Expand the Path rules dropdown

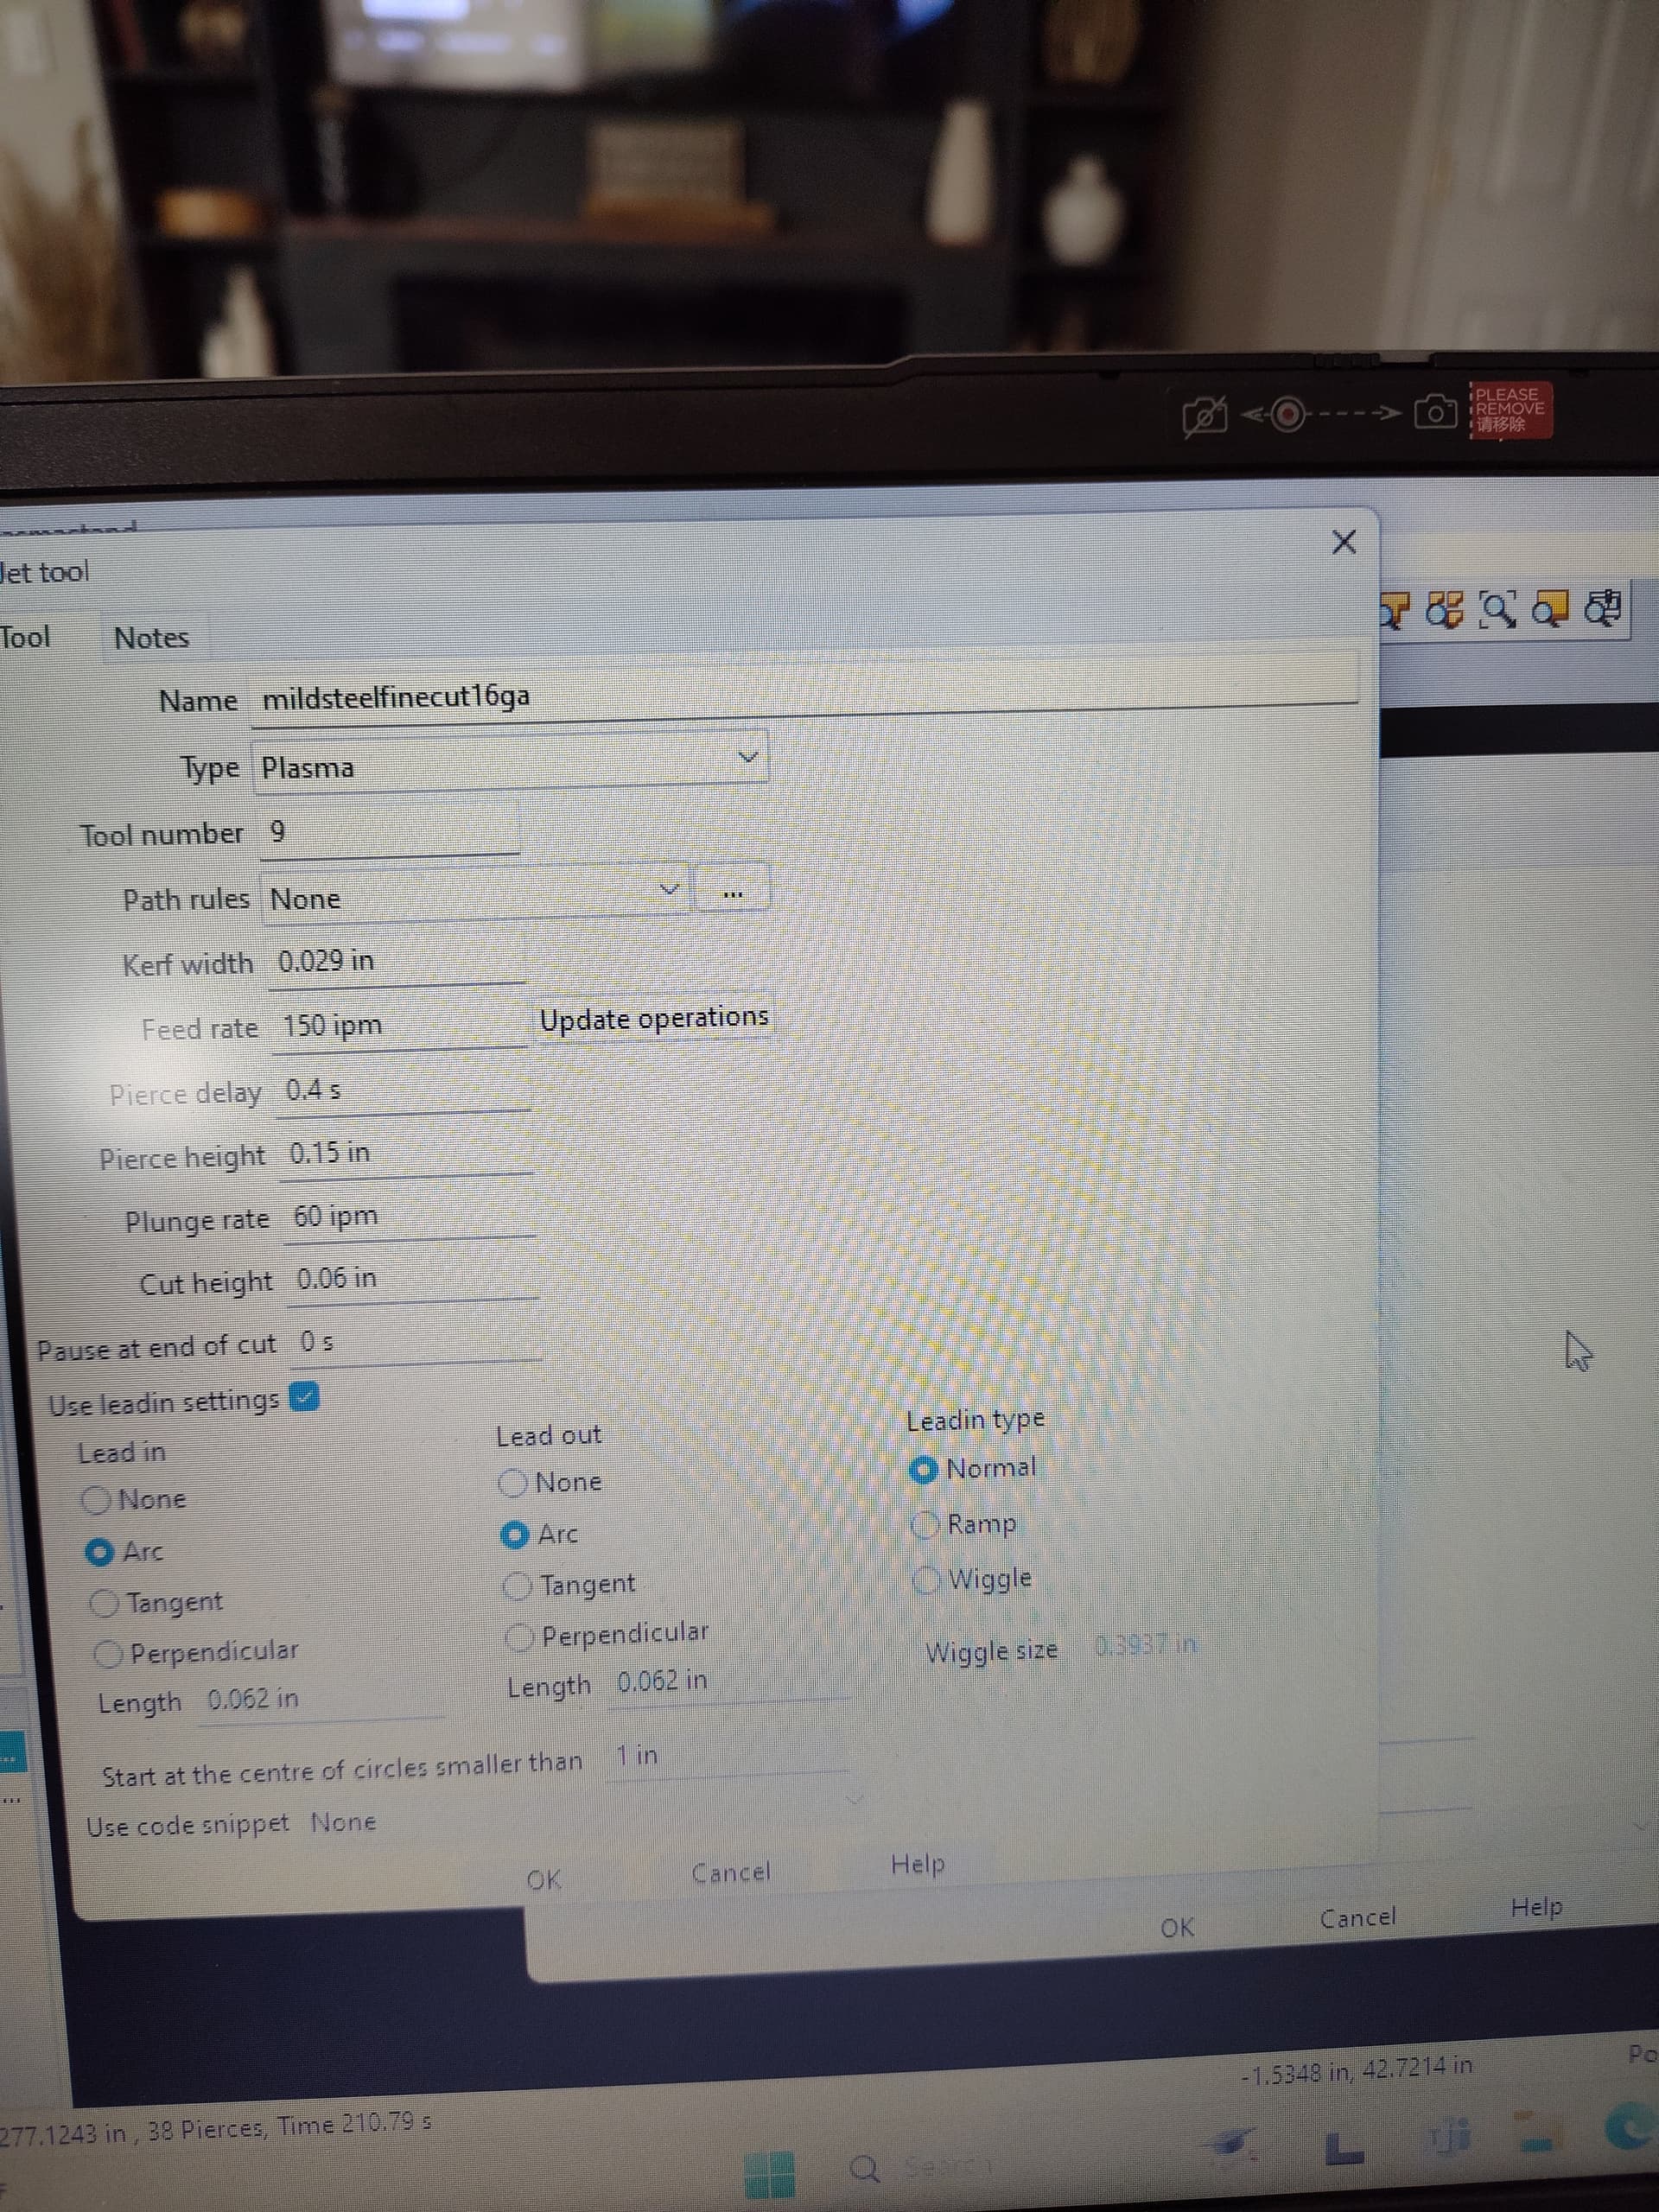pos(670,889)
